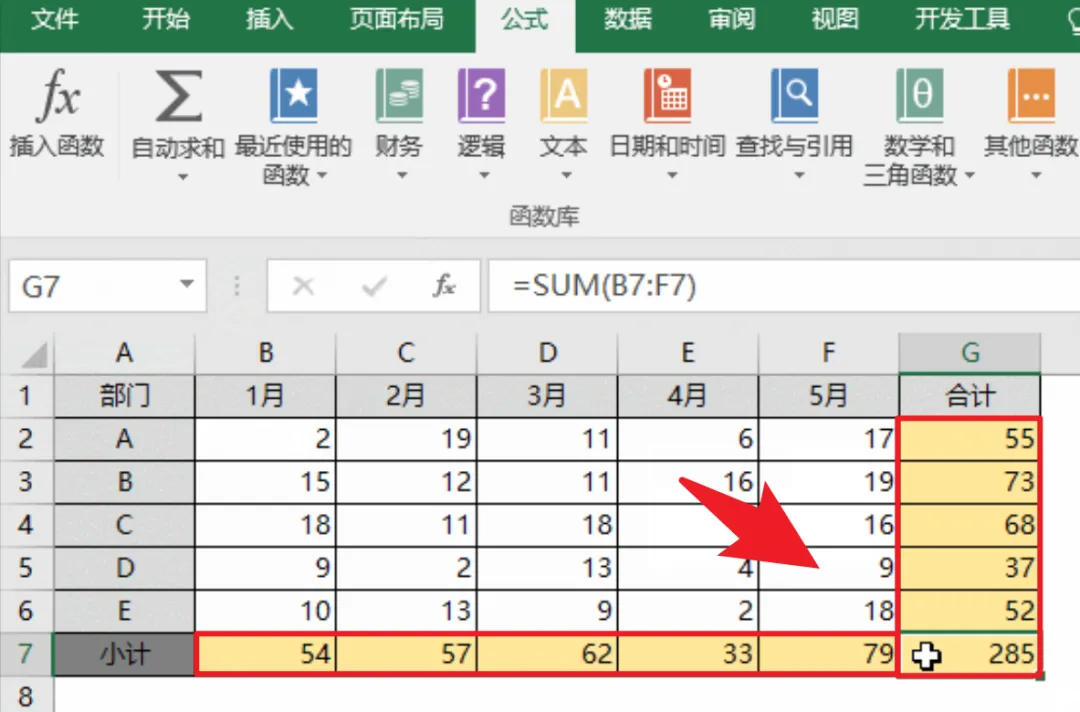Image resolution: width=1080 pixels, height=712 pixels.
Task: Select row 1 header
Action: pyautogui.click(x=26, y=396)
